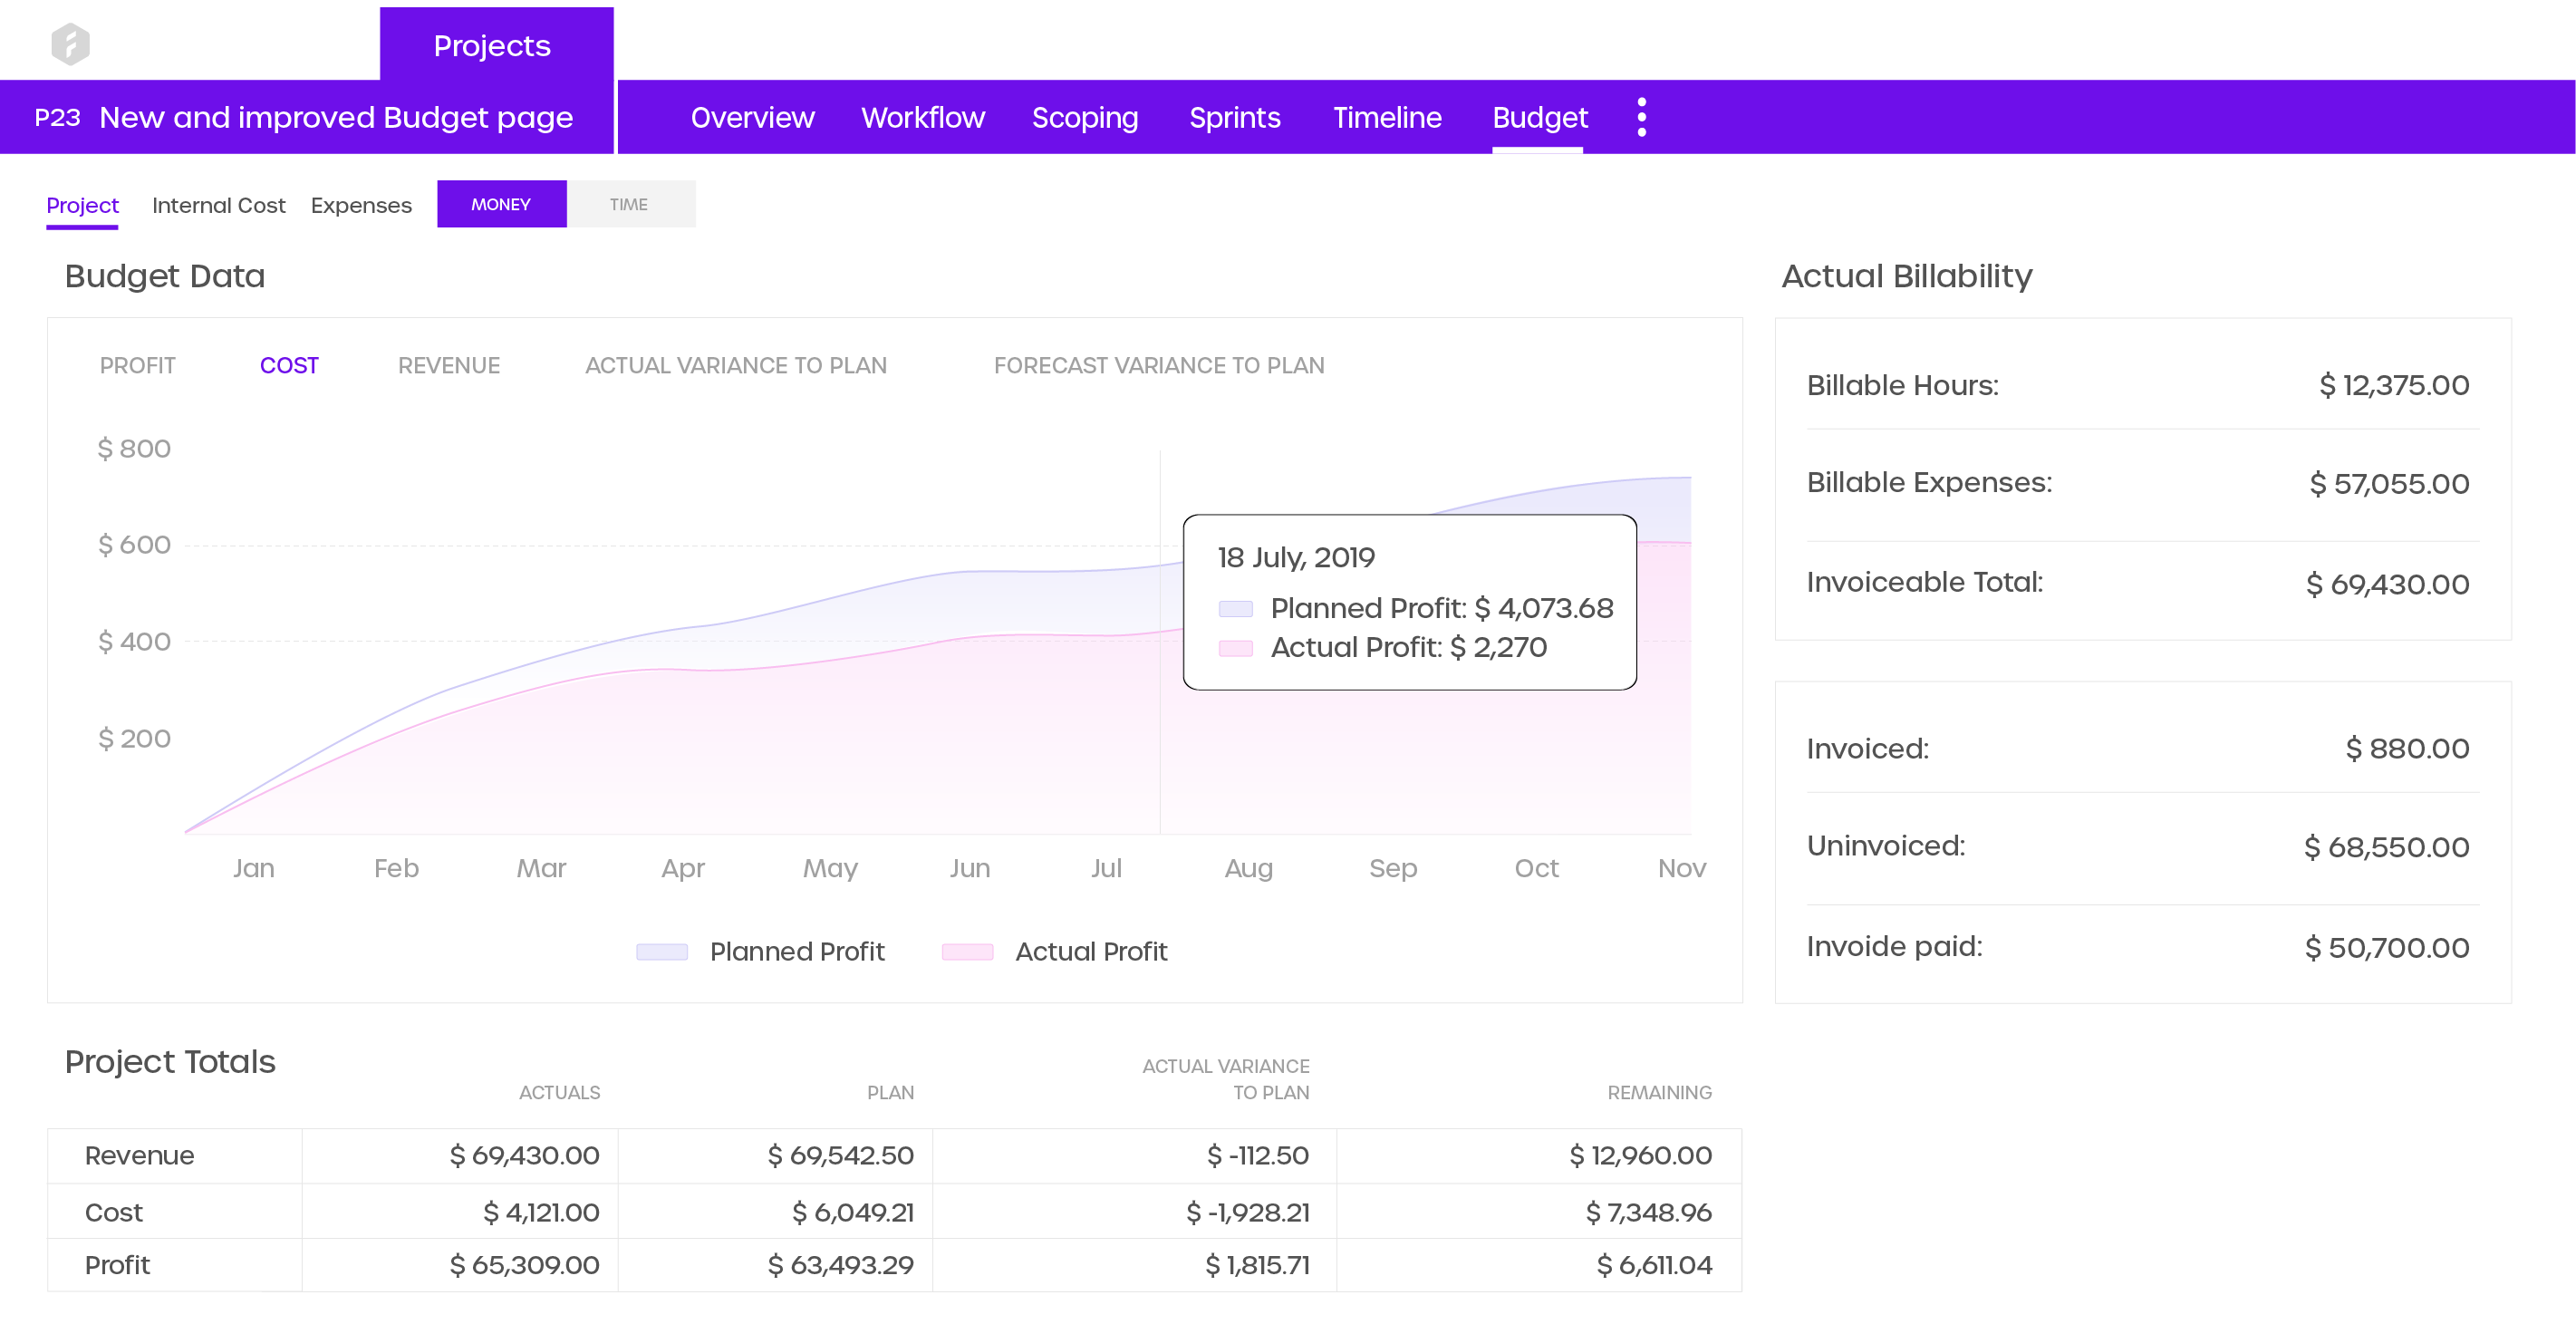Click the app logo icon
The height and width of the screenshot is (1324, 2576).
click(70, 44)
